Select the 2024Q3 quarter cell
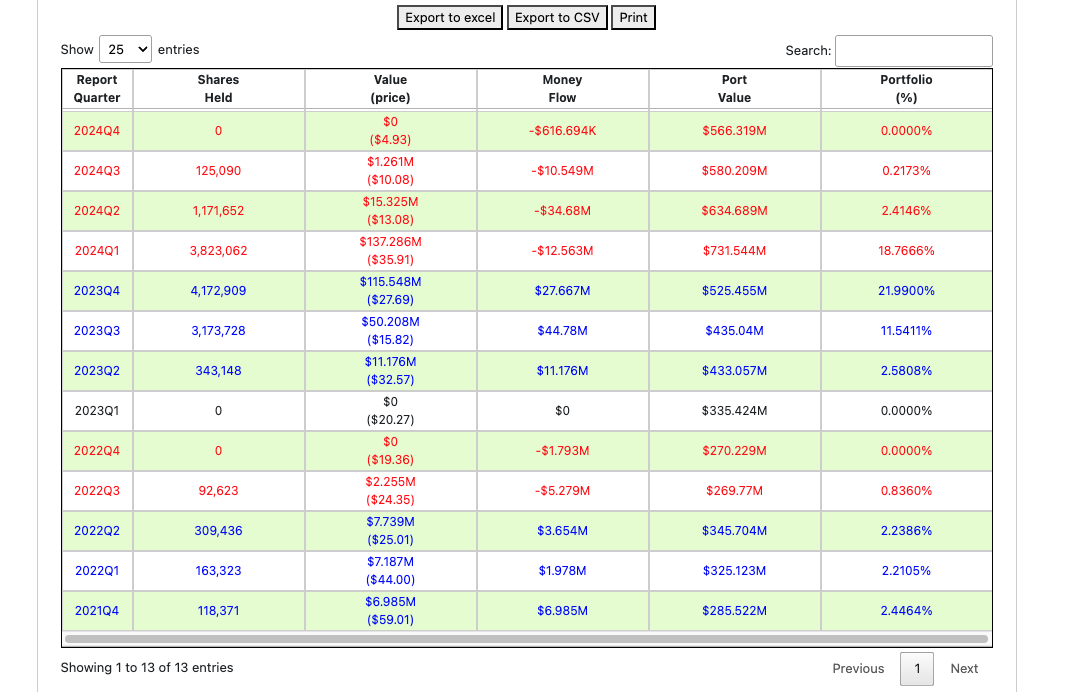Viewport: 1066px width, 692px height. pyautogui.click(x=97, y=171)
